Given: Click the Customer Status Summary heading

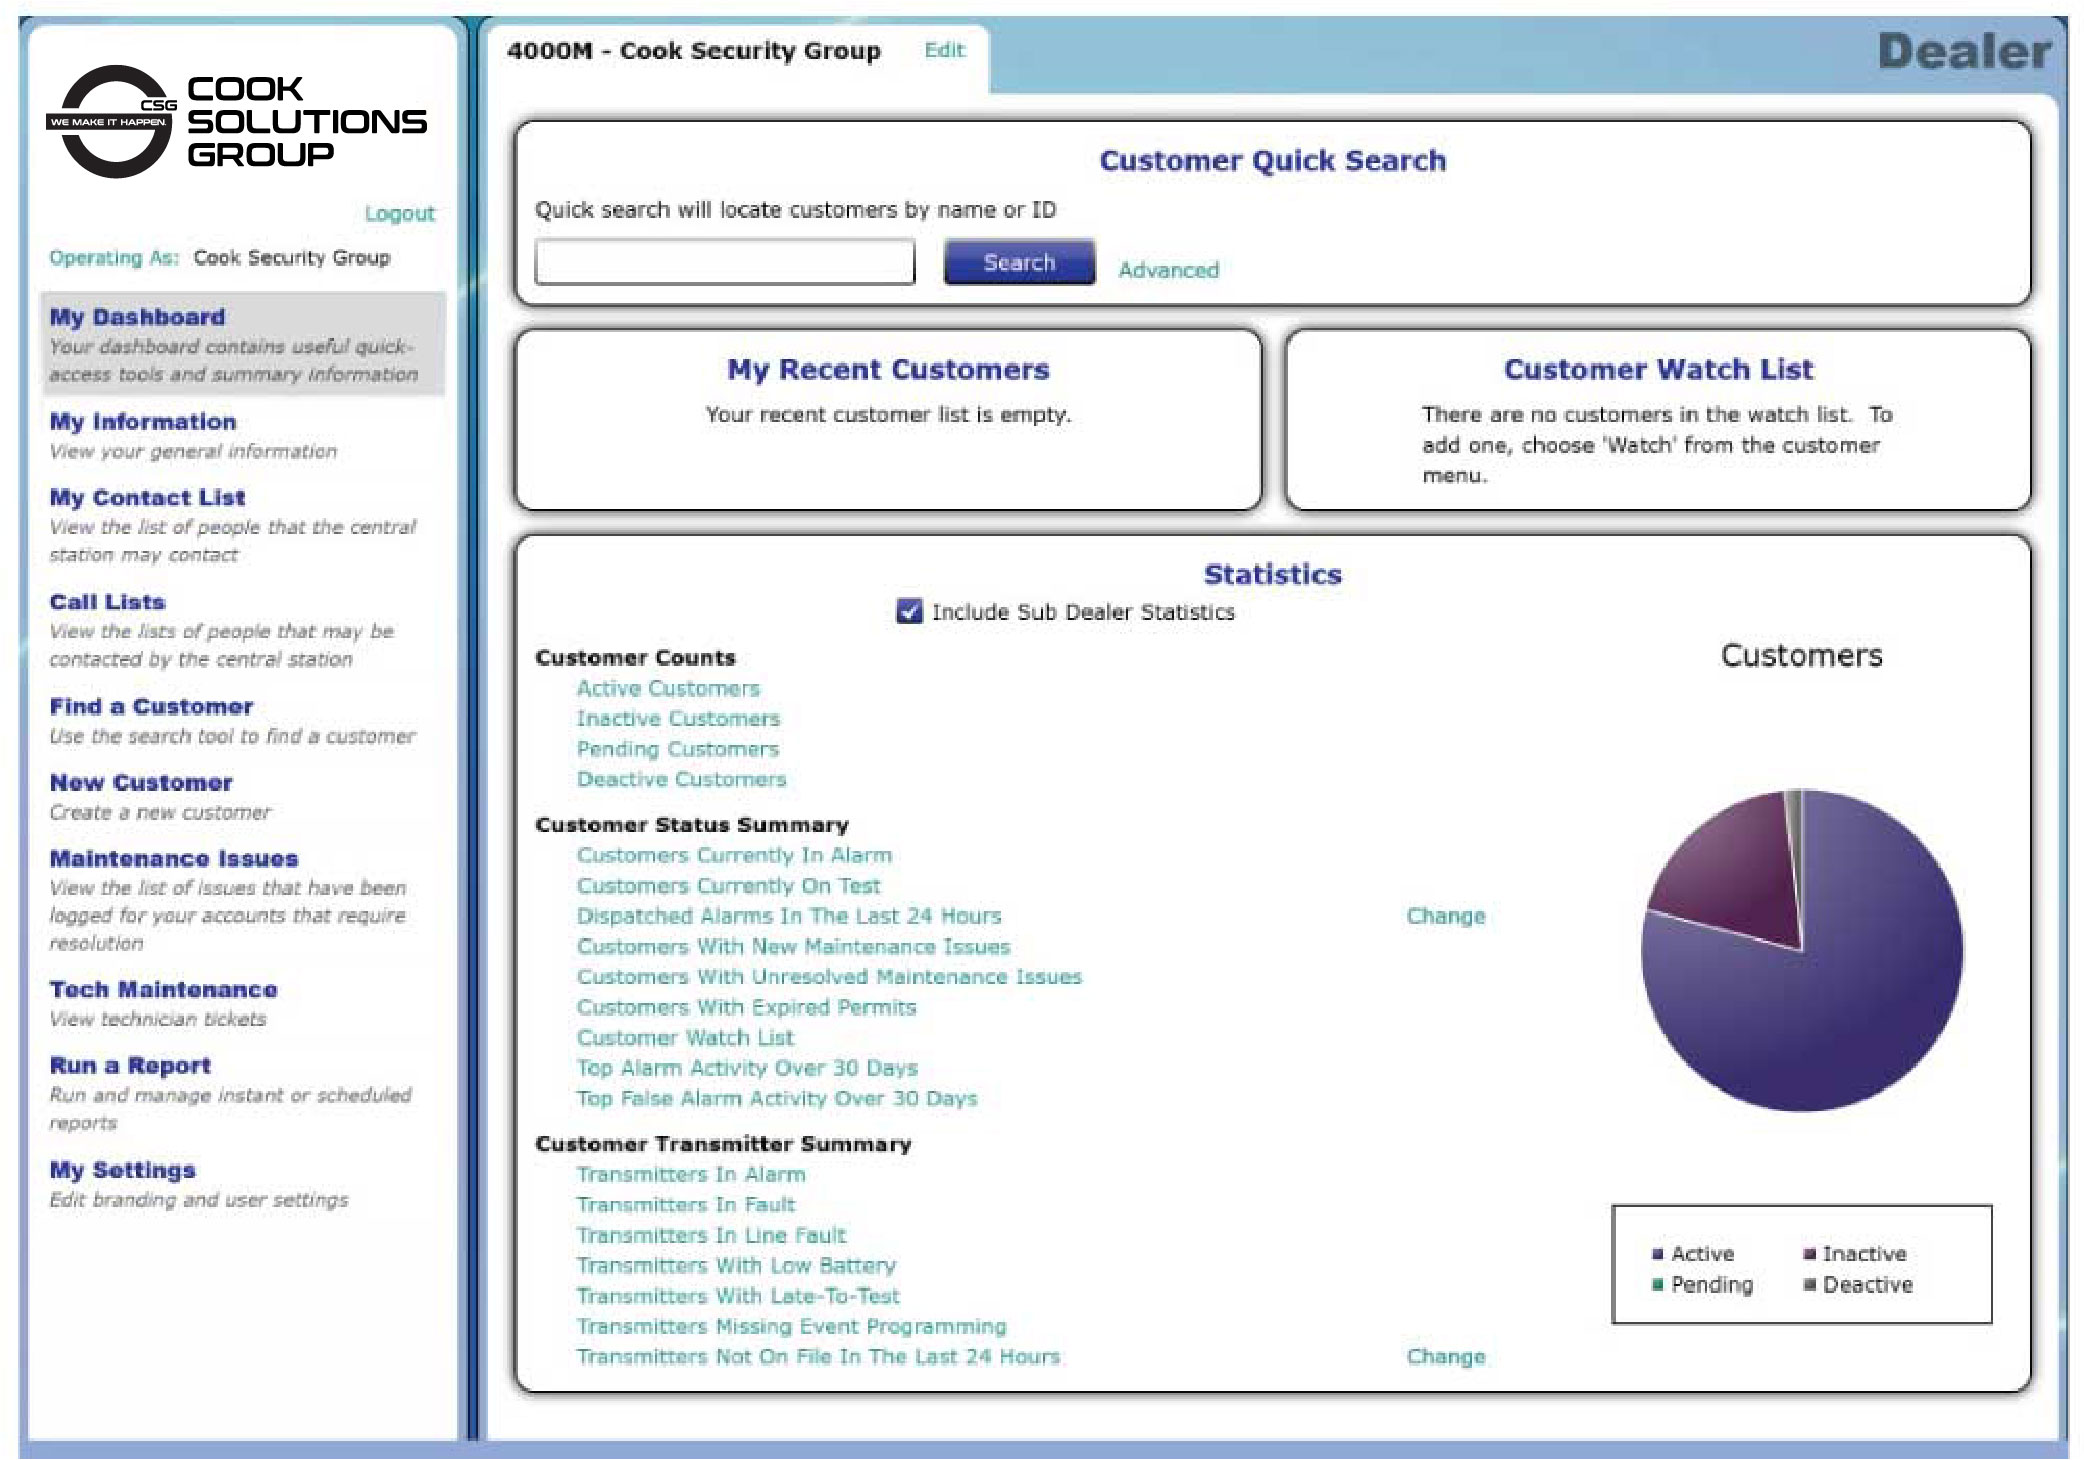Looking at the screenshot, I should point(692,825).
